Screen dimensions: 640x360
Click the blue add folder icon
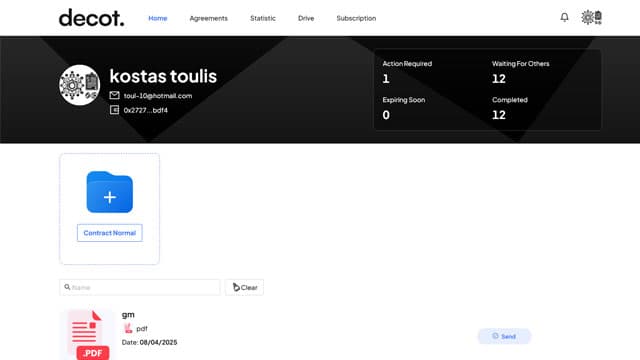tap(109, 192)
